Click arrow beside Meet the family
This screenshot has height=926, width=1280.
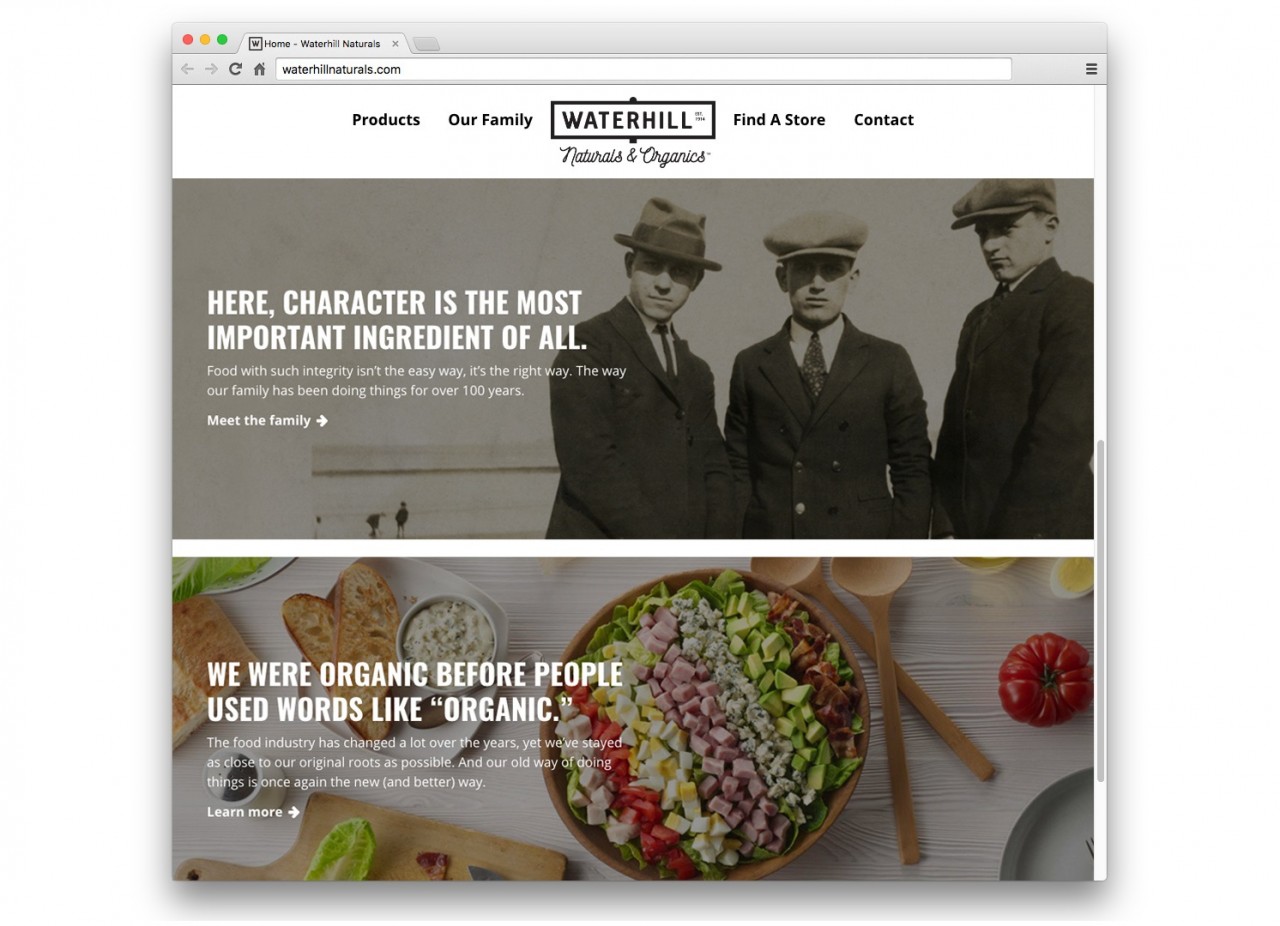322,421
